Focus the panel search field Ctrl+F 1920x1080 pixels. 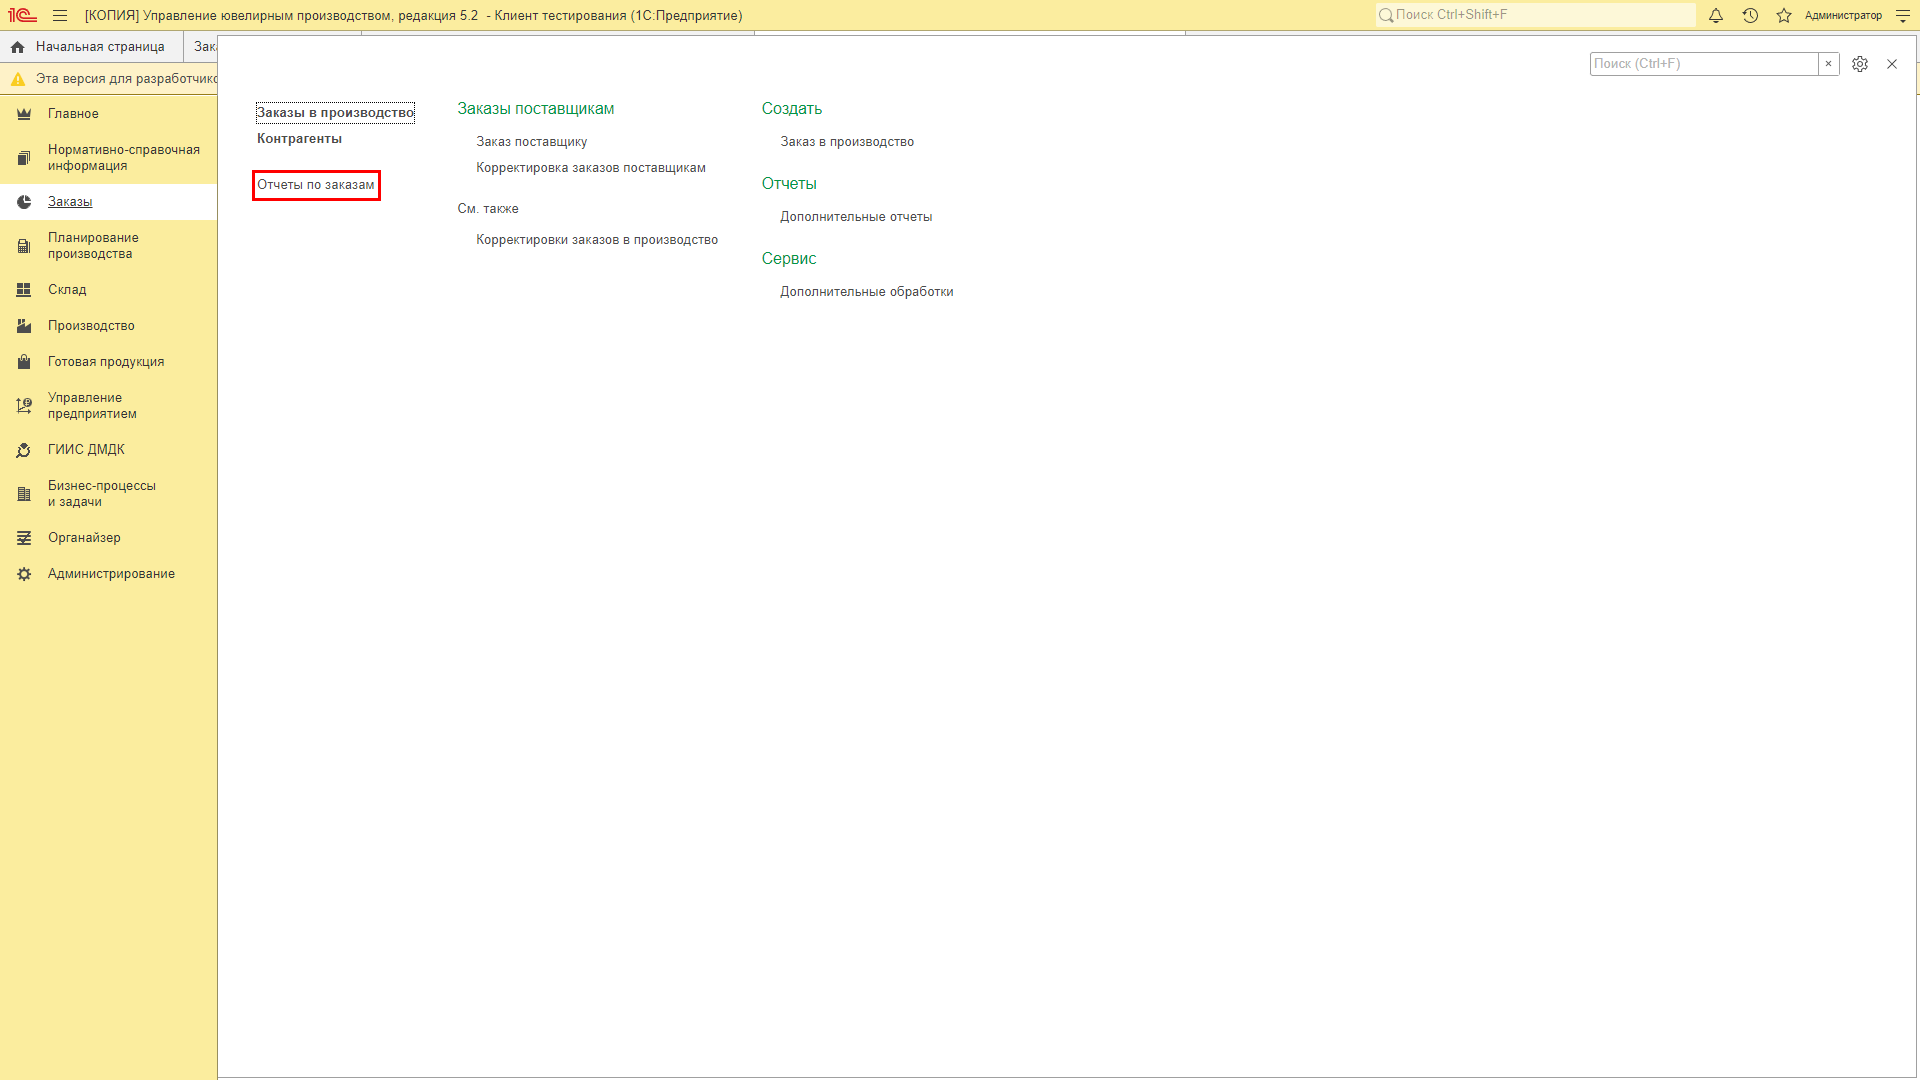pyautogui.click(x=1704, y=64)
